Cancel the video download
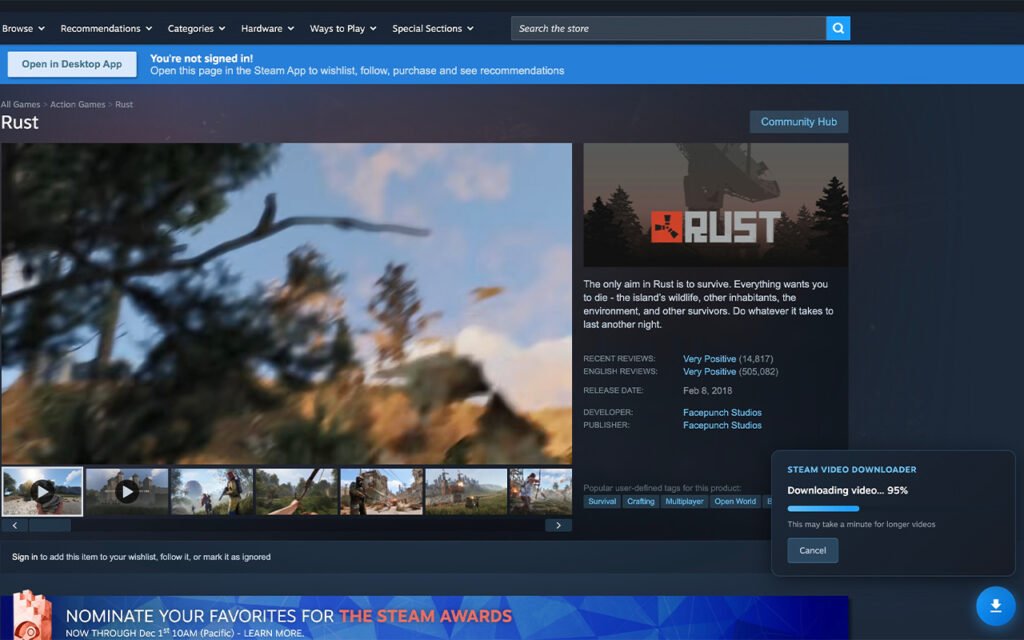Screen dimensions: 1024x640 [812, 551]
